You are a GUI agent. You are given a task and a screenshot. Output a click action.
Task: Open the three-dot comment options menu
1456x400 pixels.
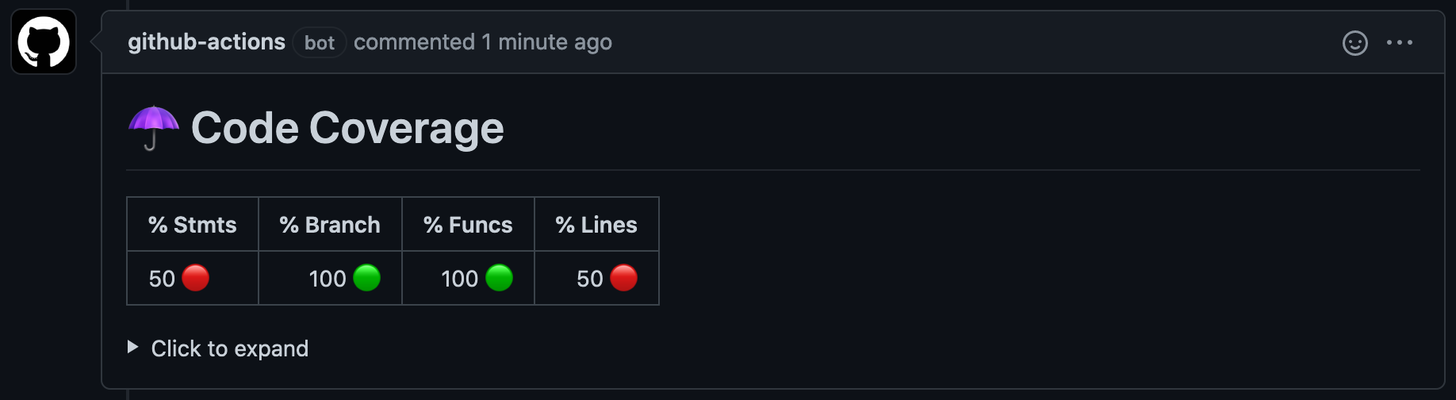point(1400,42)
